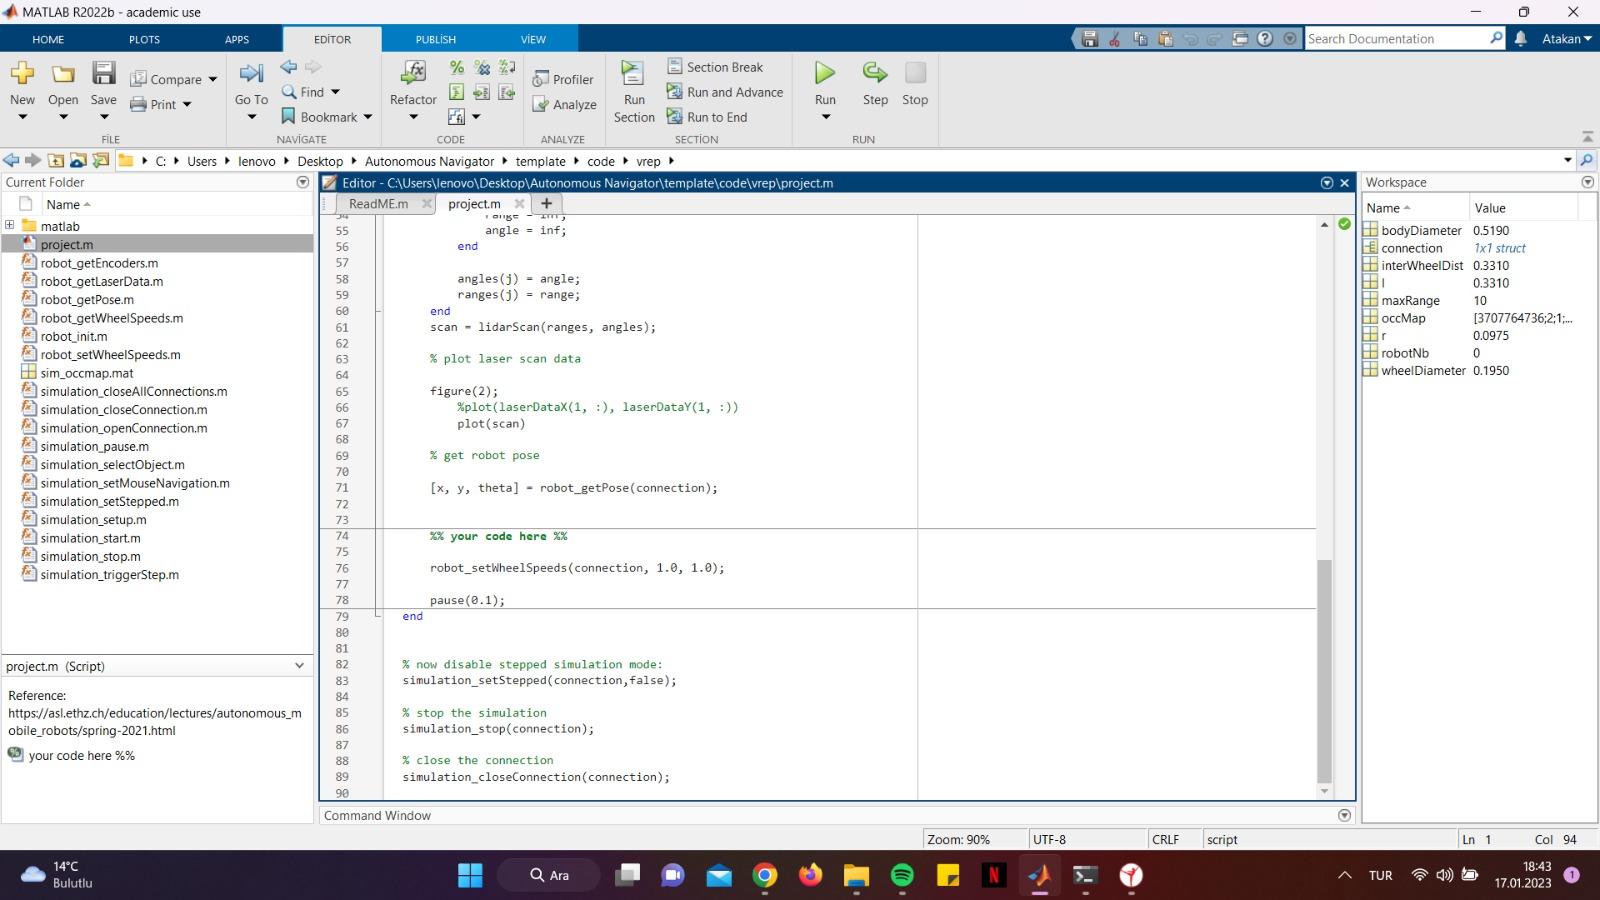Open Spotify from the taskbar
The height and width of the screenshot is (900, 1600).
click(902, 875)
